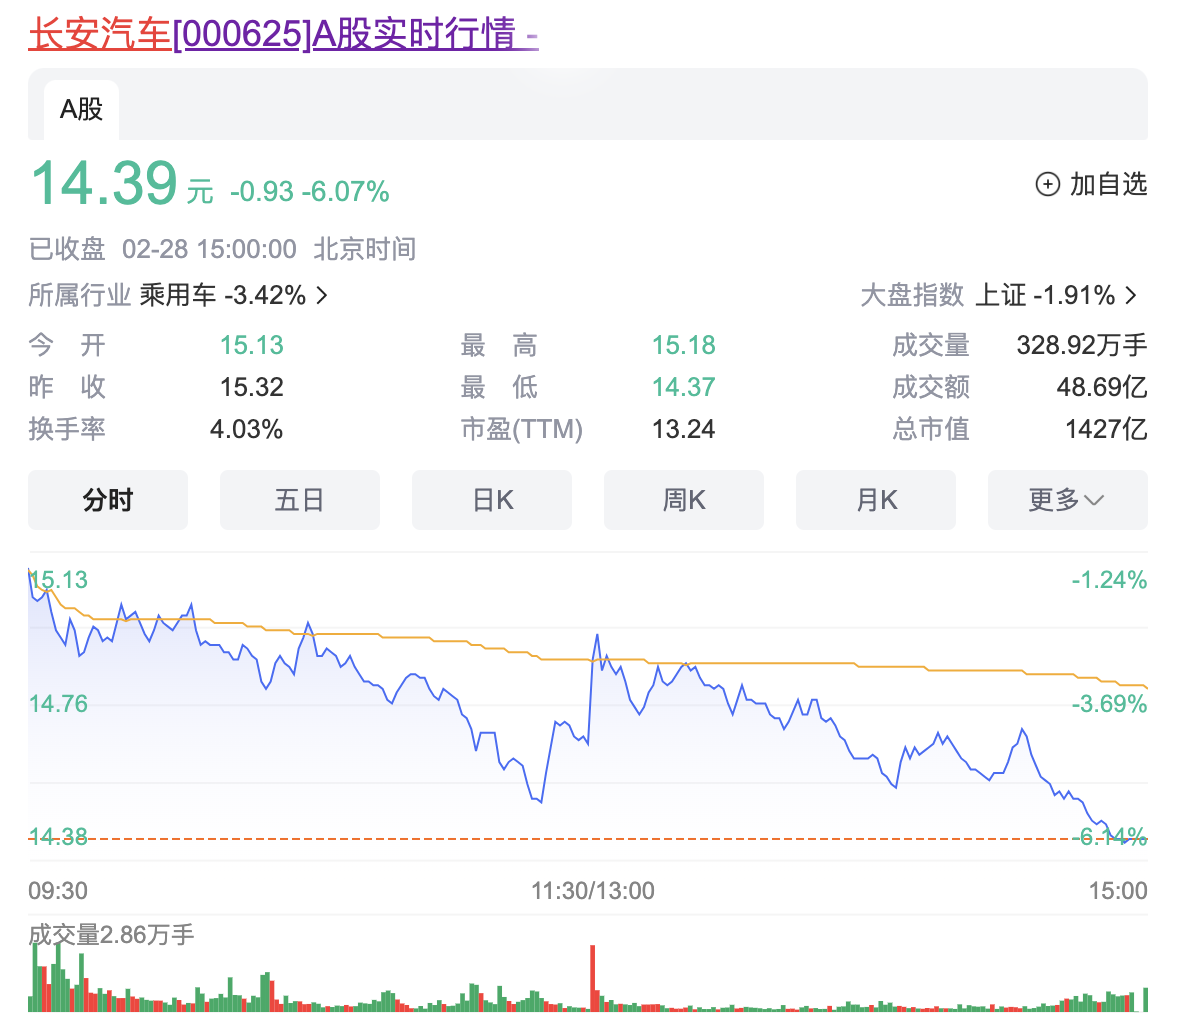
Task: Switch to the 分时 chart view
Action: click(108, 500)
